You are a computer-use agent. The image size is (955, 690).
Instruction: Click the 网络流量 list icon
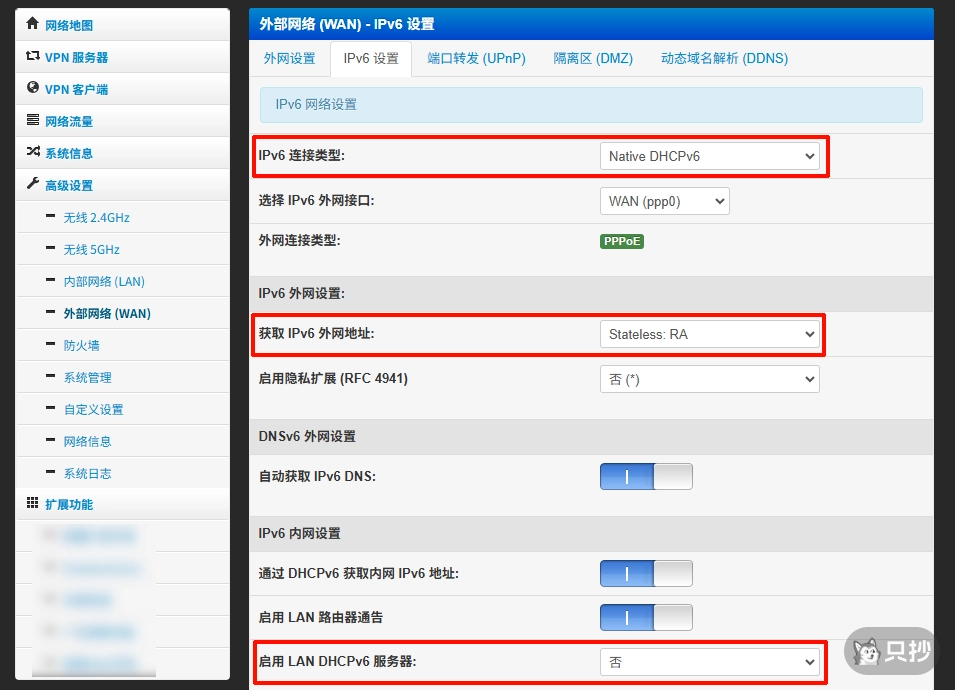point(33,121)
